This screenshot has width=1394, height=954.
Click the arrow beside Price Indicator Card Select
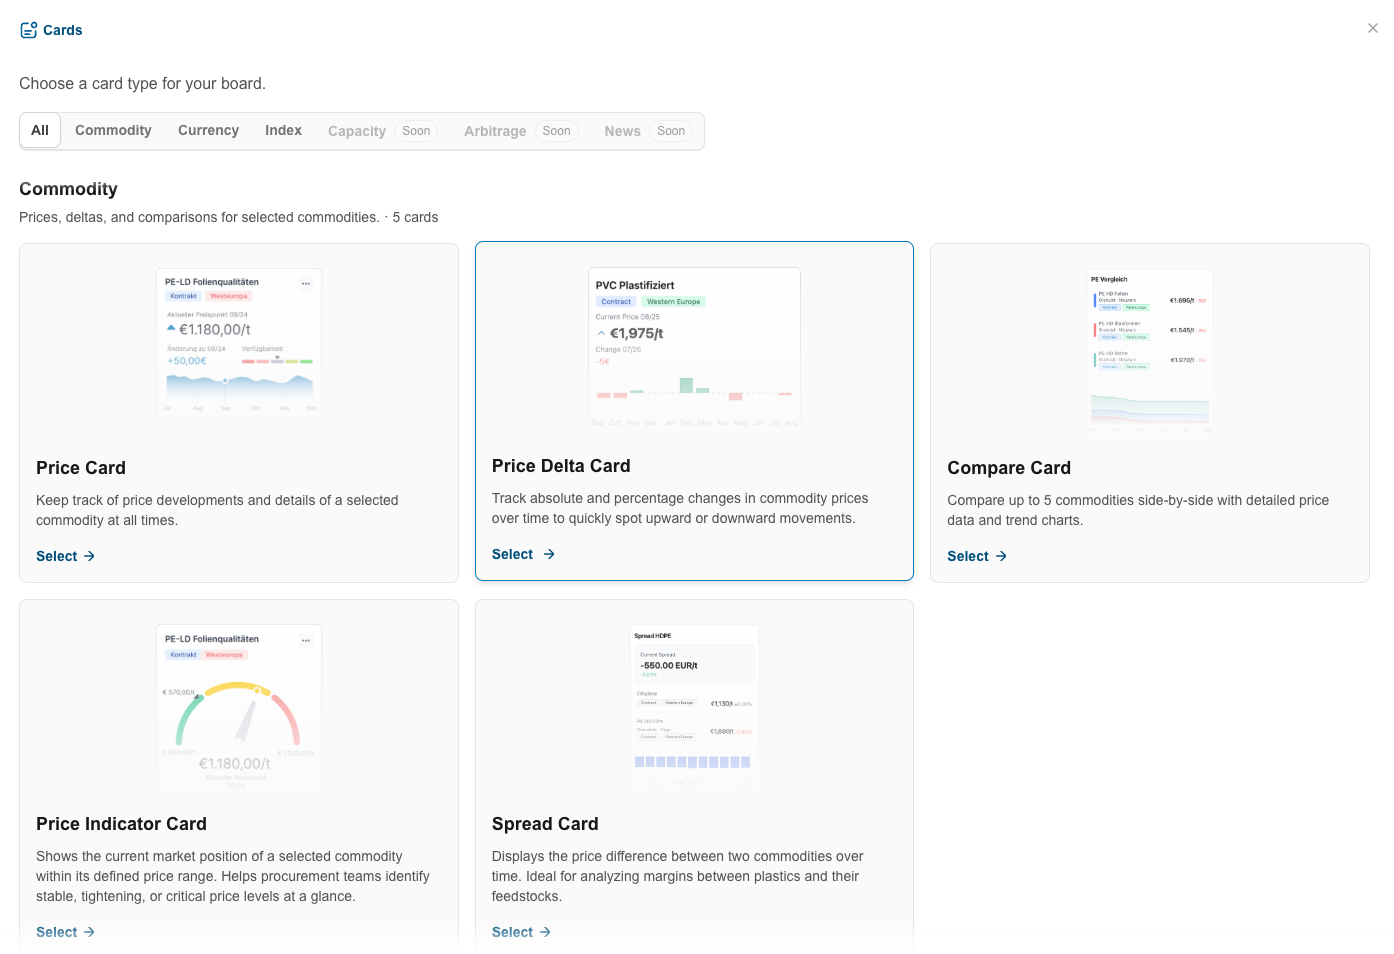tap(89, 932)
